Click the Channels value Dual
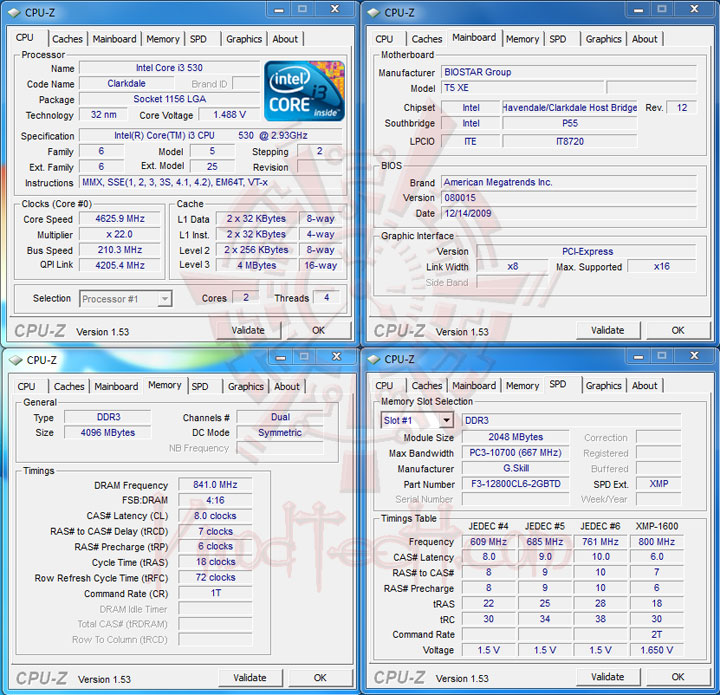Viewport: 720px width, 695px height. [x=280, y=417]
